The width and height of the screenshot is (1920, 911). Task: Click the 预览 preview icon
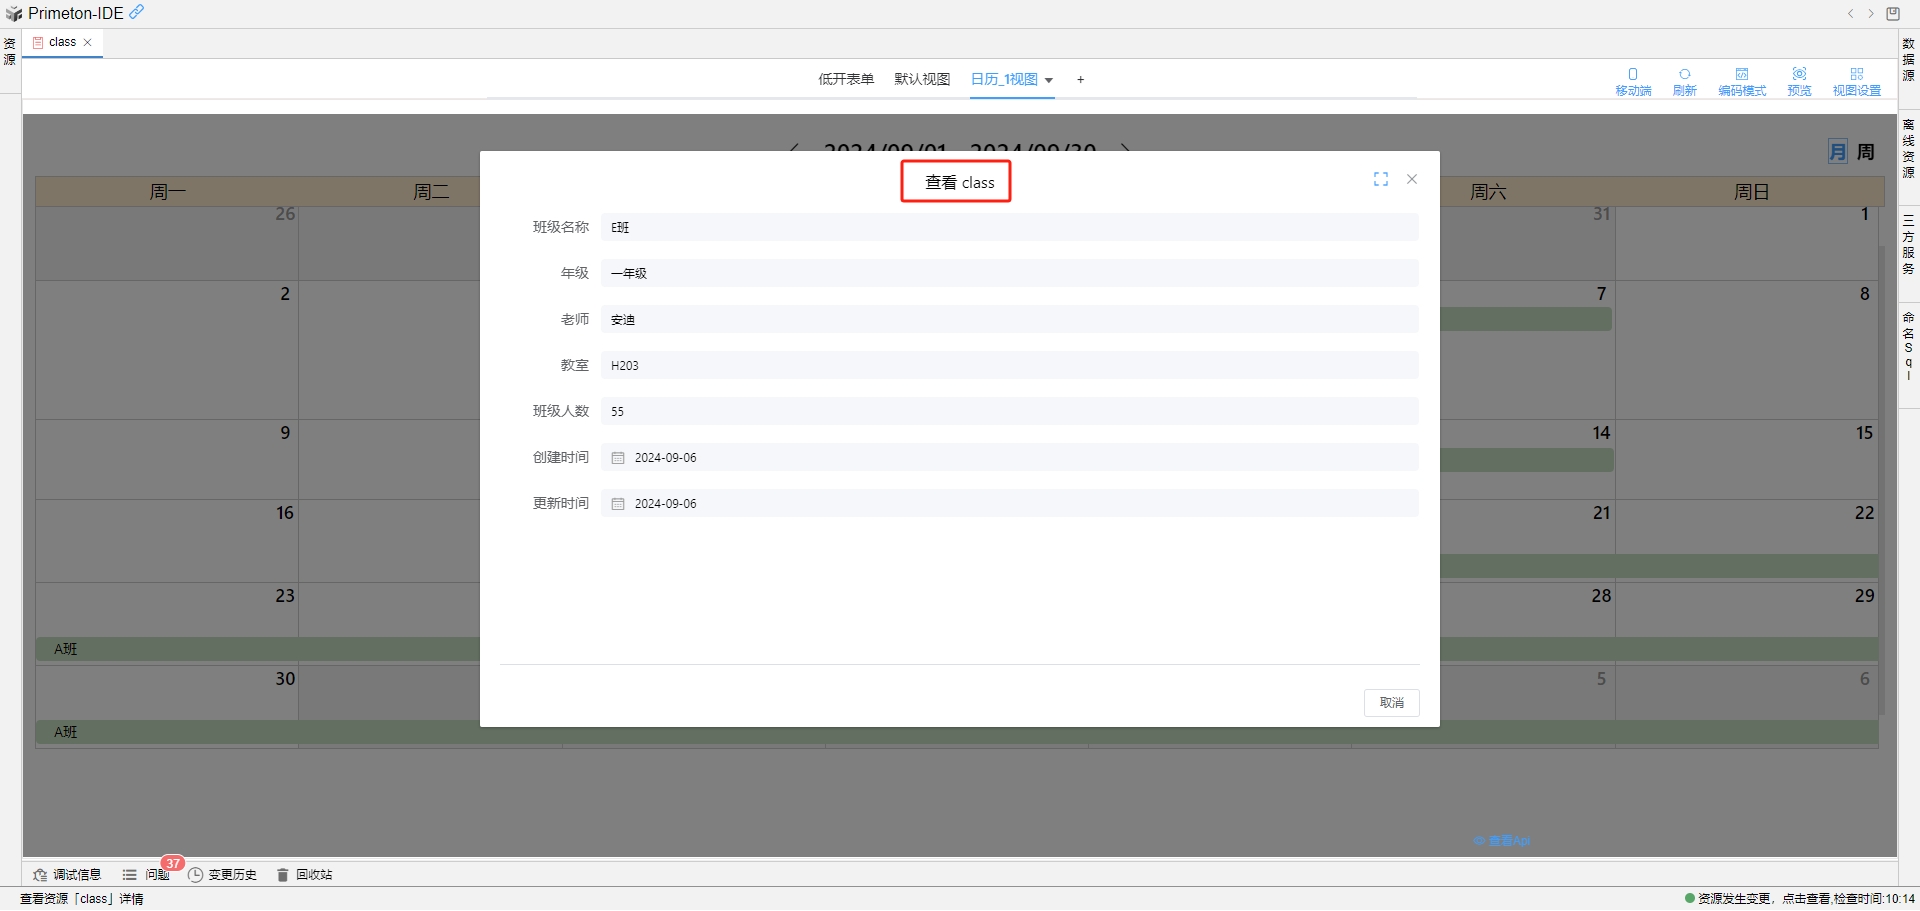coord(1799,81)
